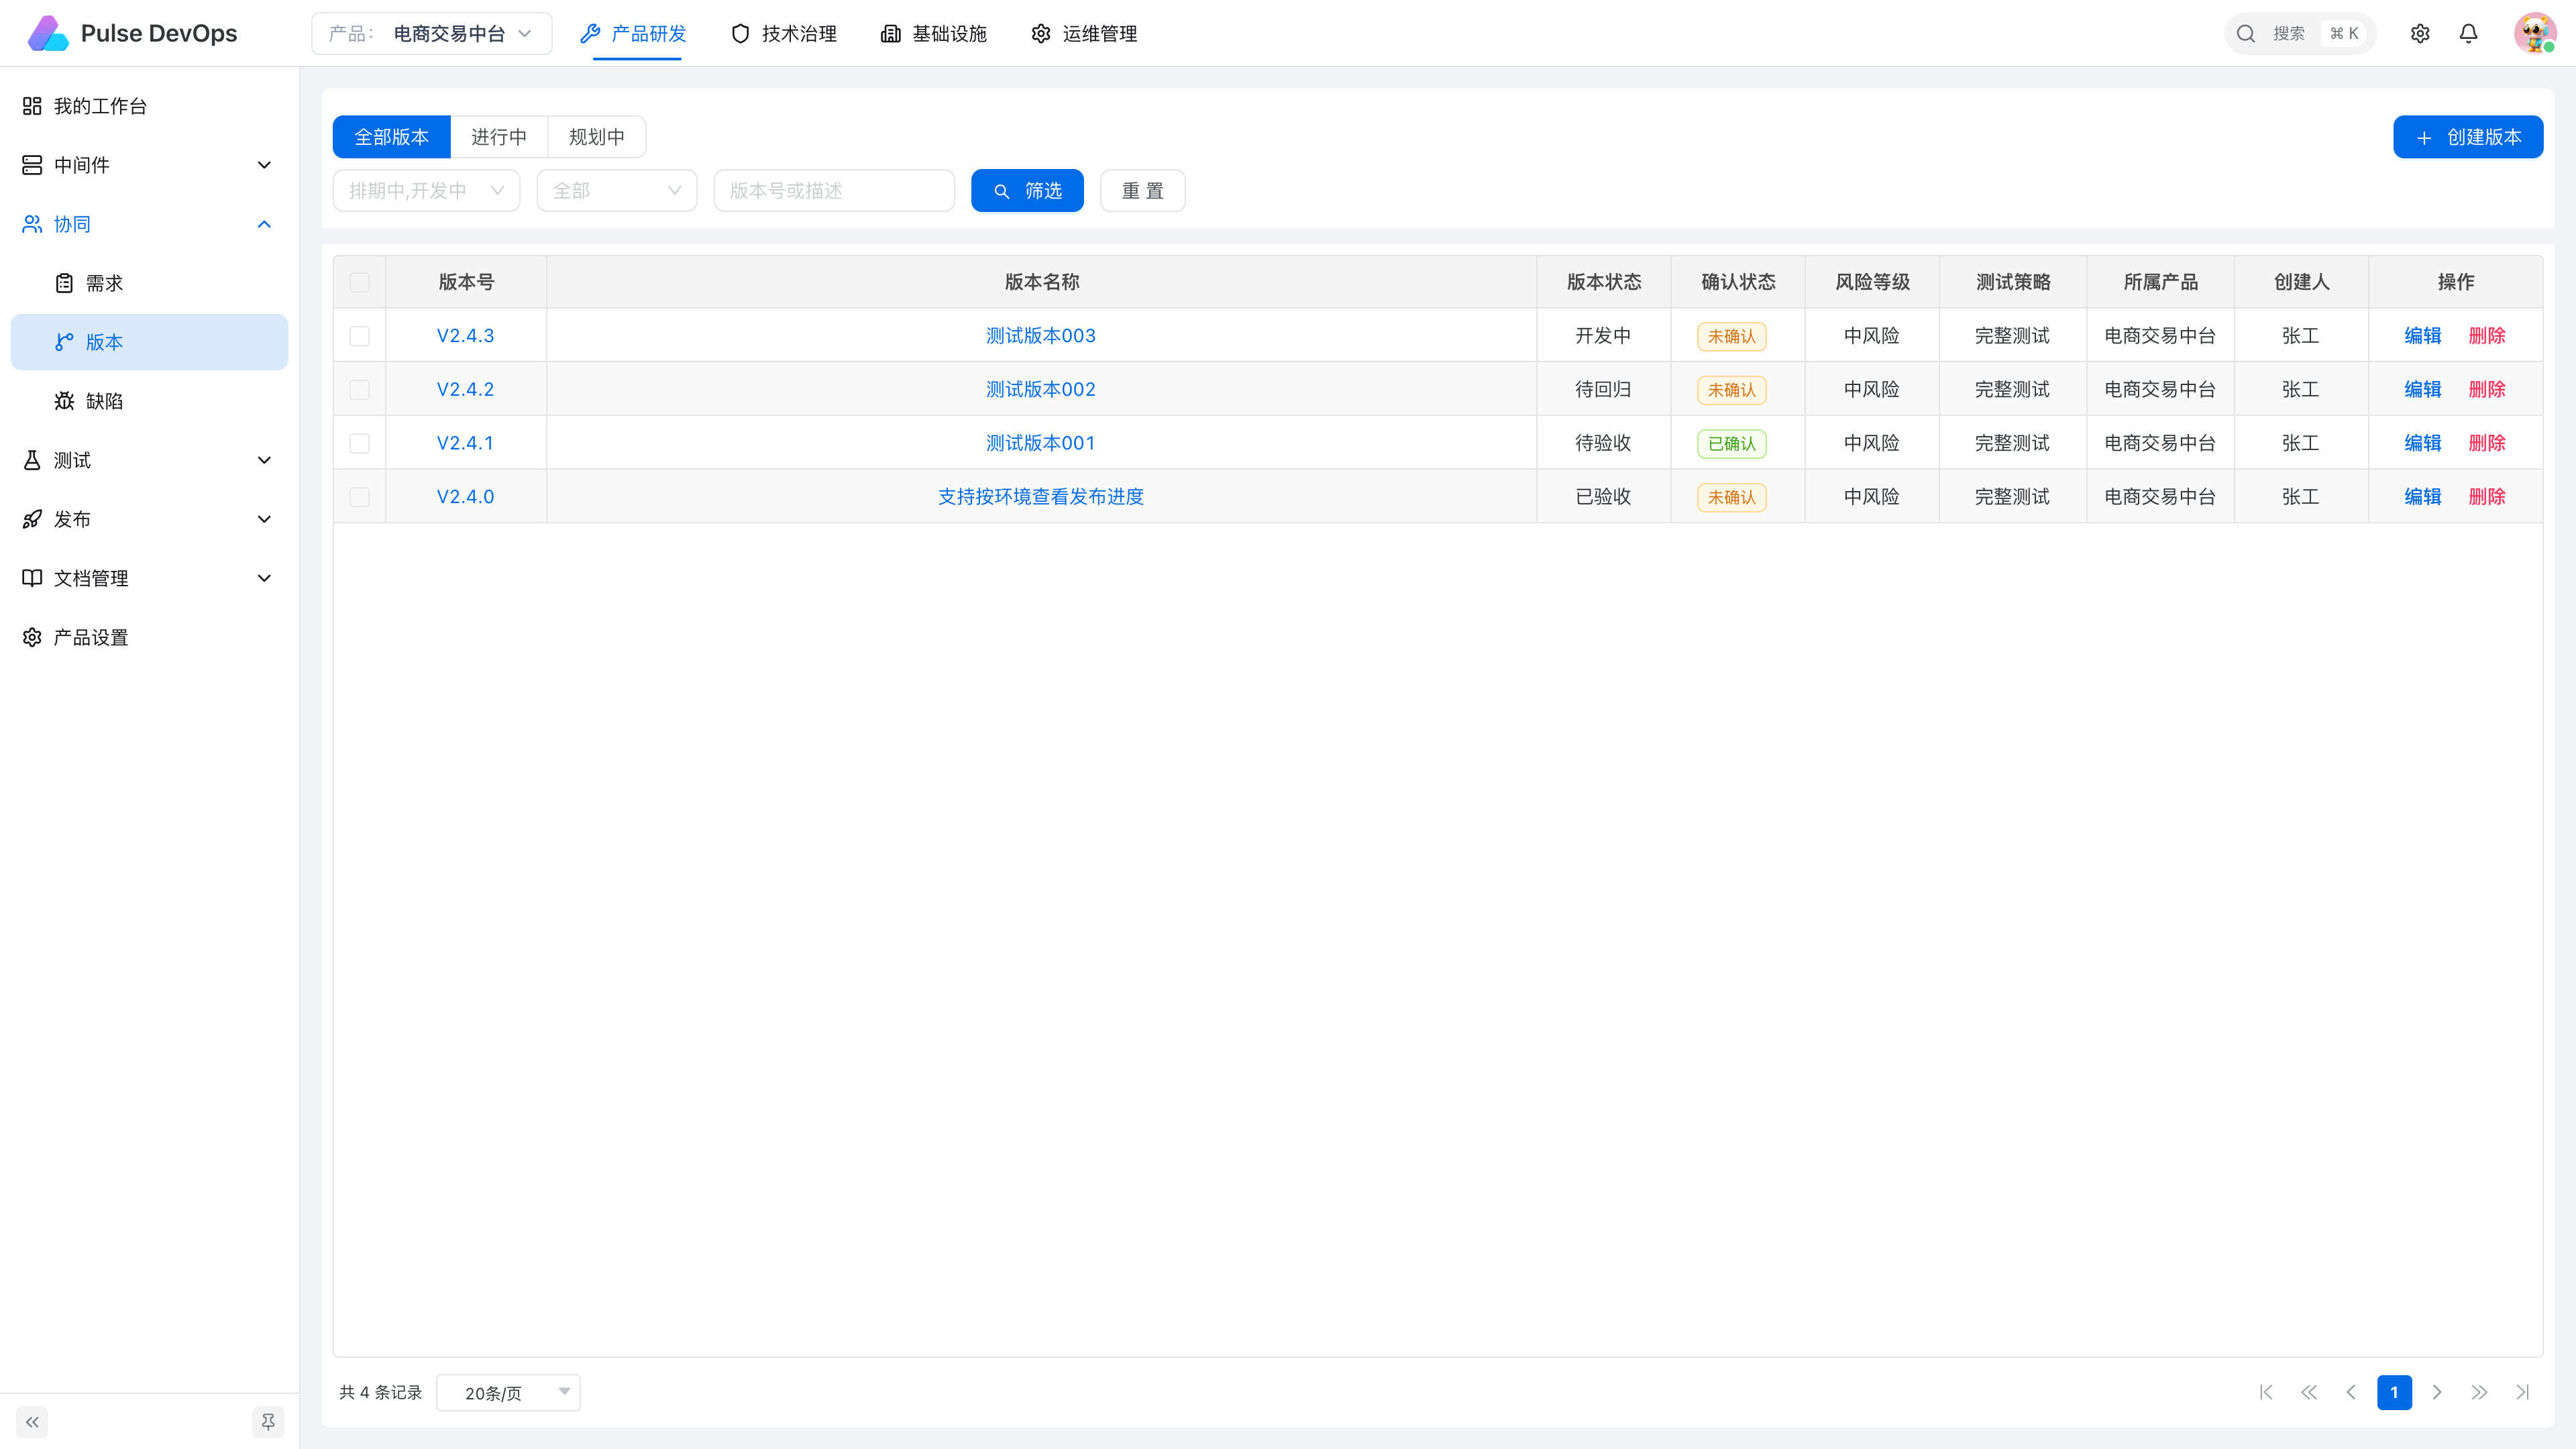Click the 创建版本 button
This screenshot has height=1449, width=2576.
click(2468, 137)
